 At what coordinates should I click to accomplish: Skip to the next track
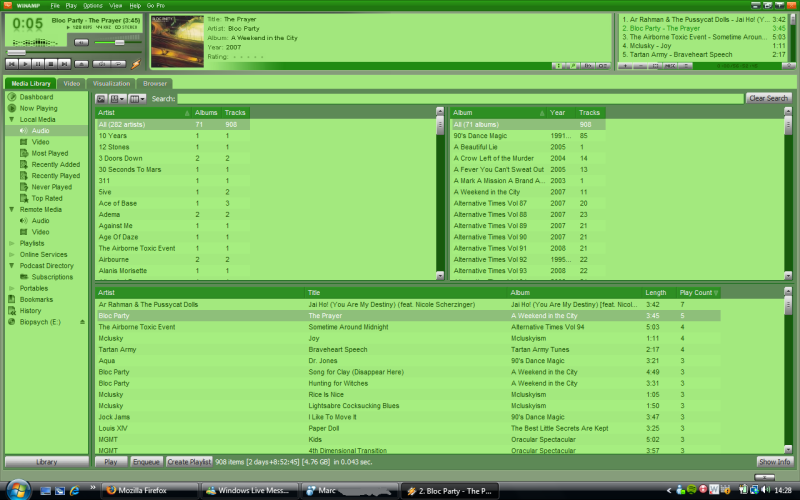click(x=64, y=64)
